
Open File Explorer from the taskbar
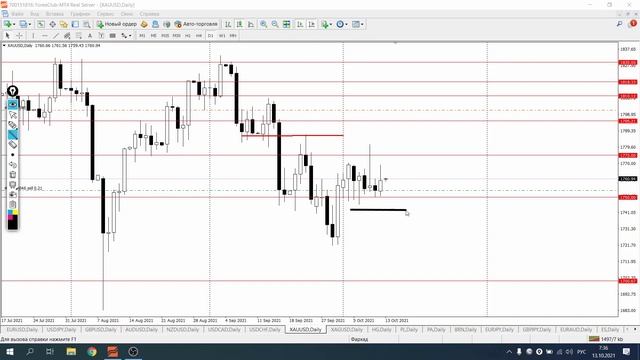71,351
